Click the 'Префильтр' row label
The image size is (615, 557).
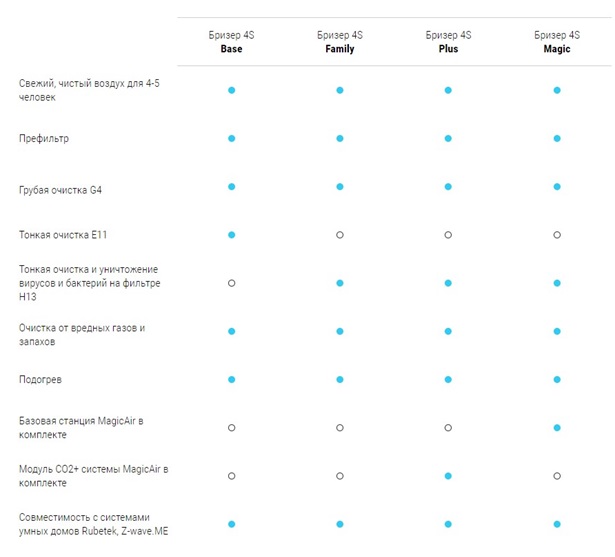[x=44, y=138]
